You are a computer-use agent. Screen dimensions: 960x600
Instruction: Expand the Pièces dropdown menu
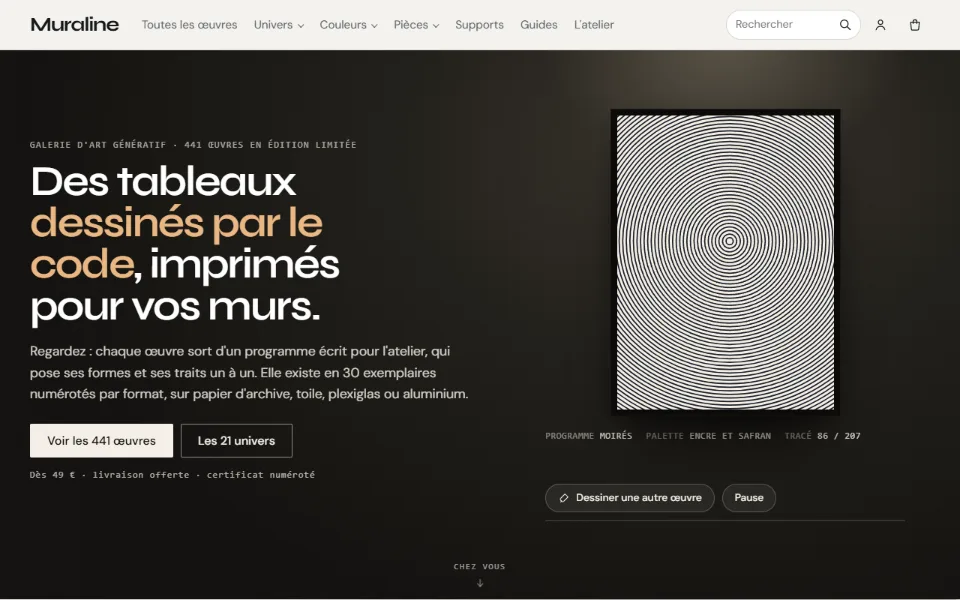pyautogui.click(x=416, y=24)
